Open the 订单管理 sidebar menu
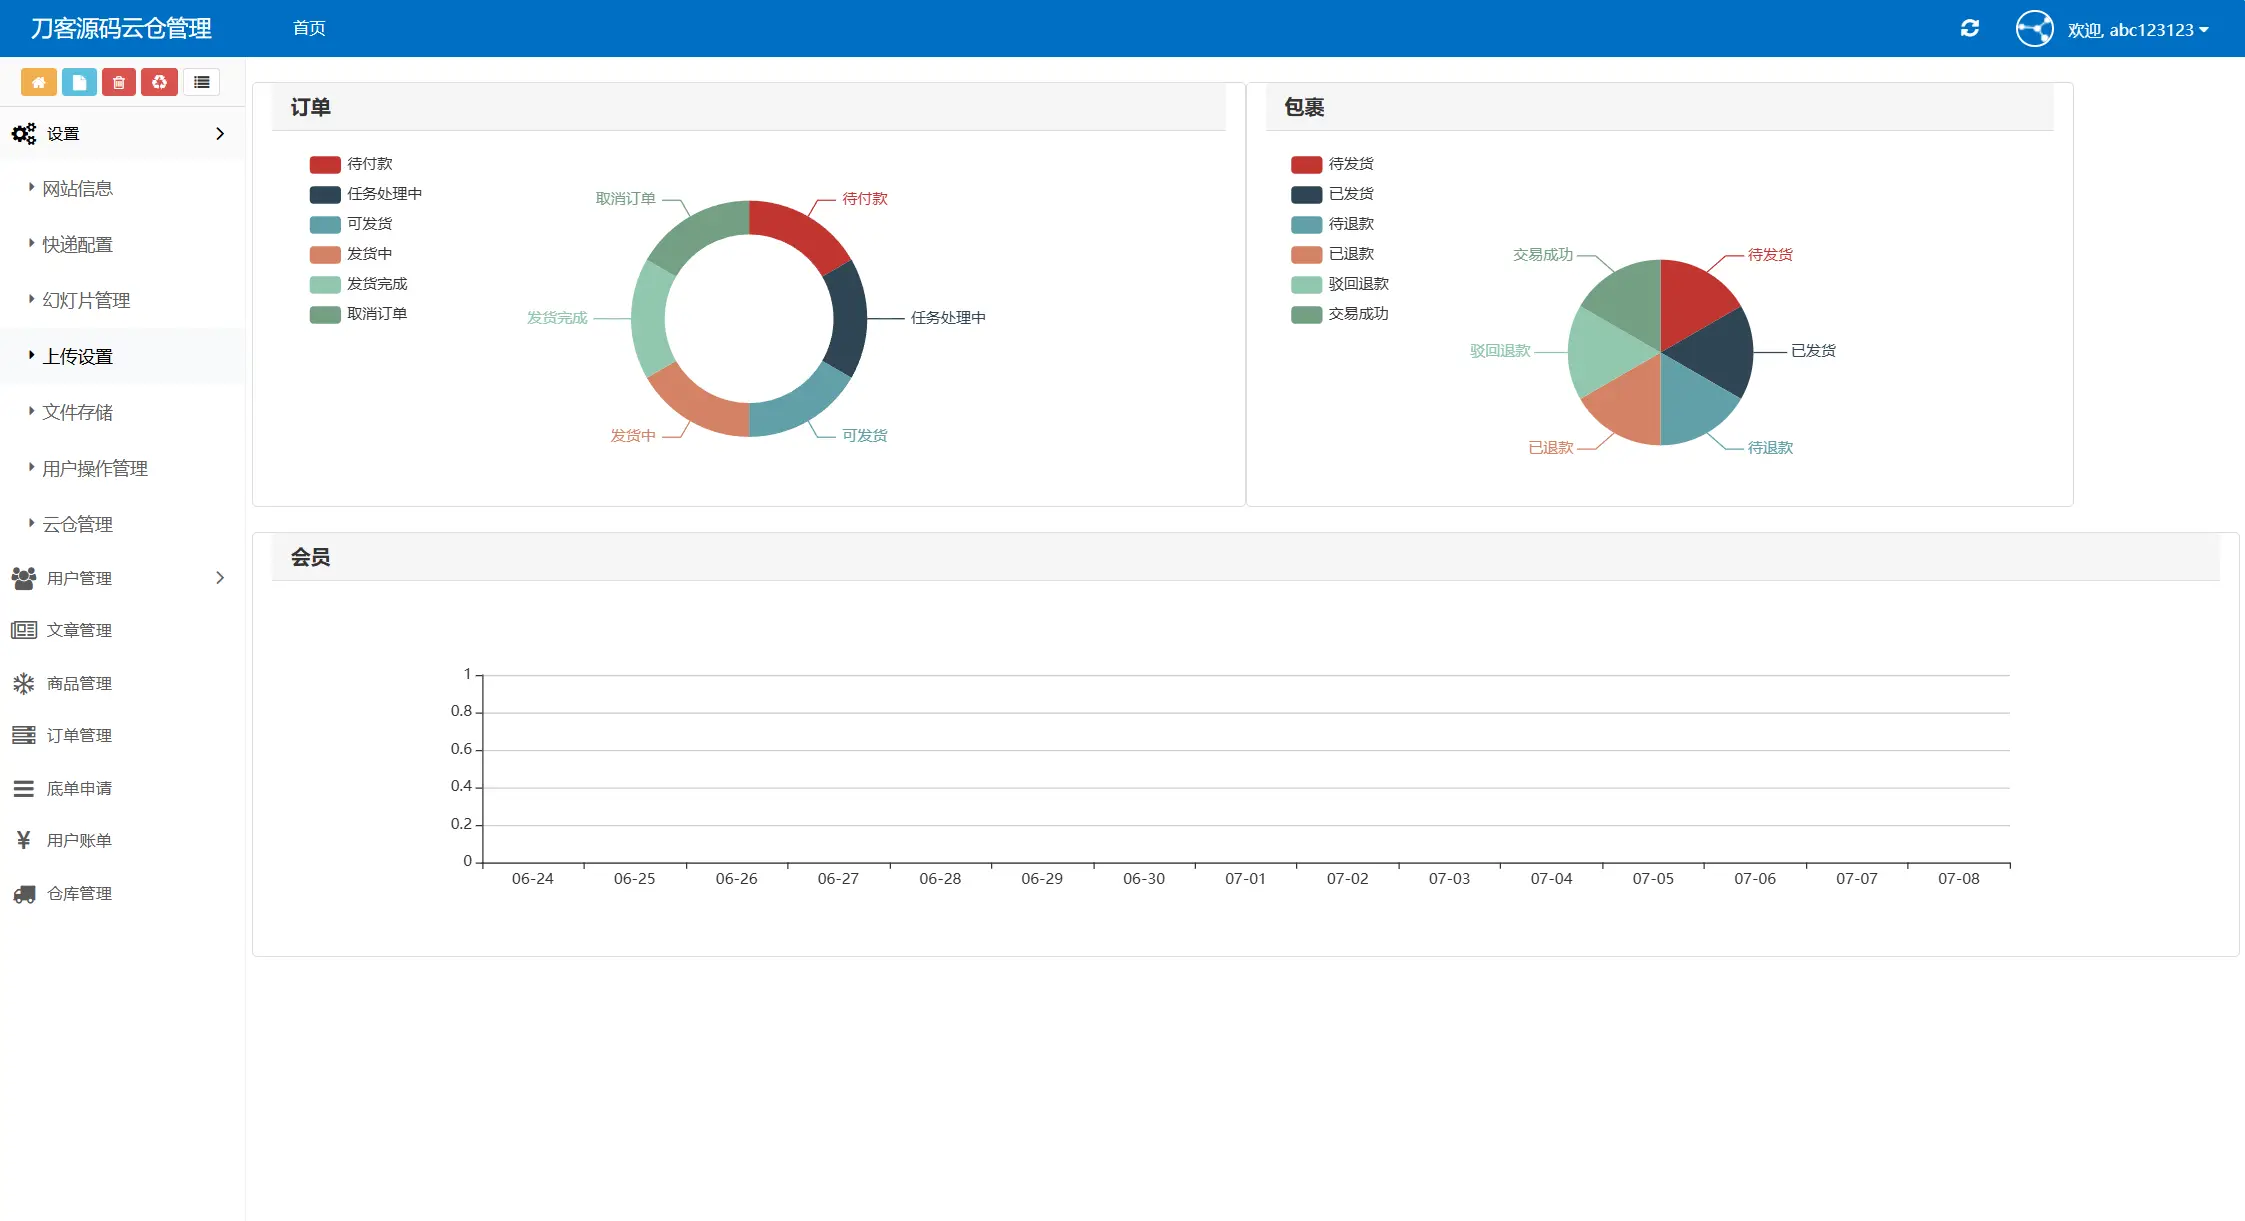Screen dimensions: 2245x1221 (79, 735)
